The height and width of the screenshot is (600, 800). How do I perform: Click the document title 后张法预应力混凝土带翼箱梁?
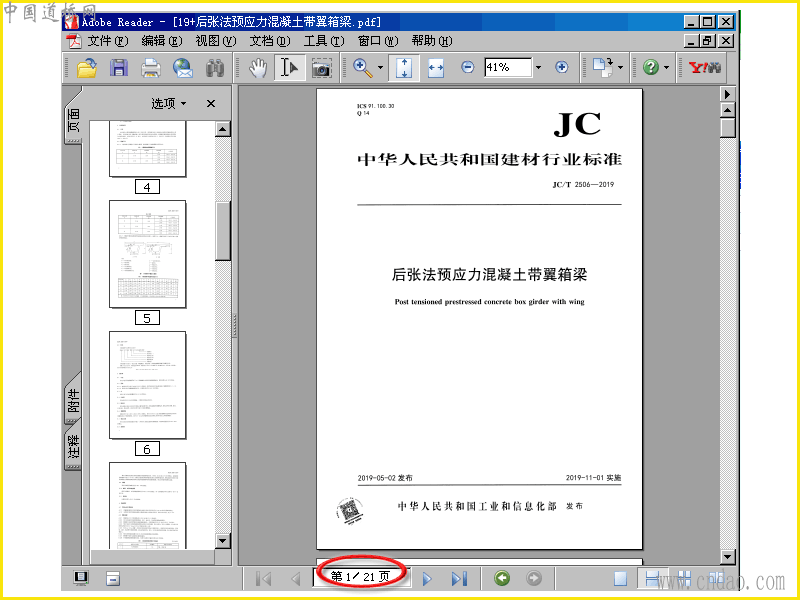pos(489,274)
